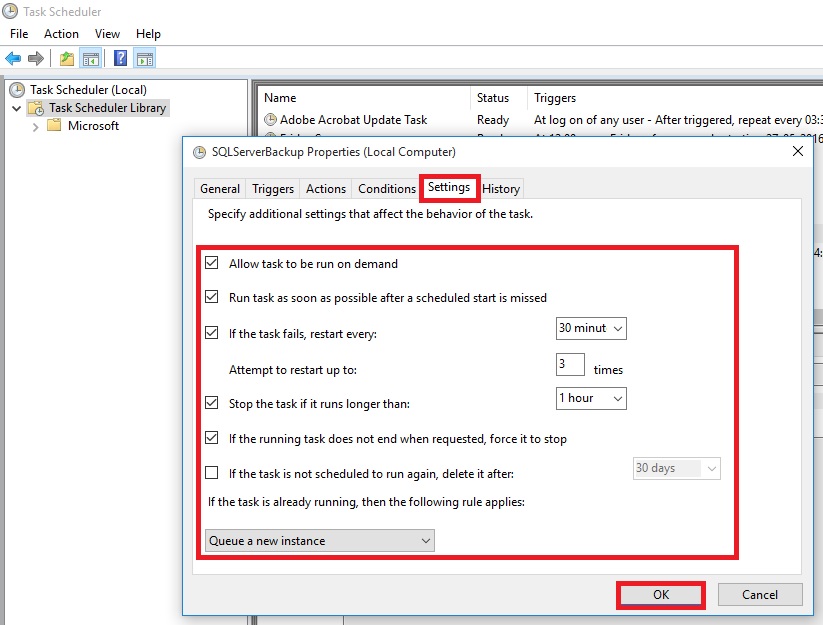Toggle the Show/Hide Console Tree icon
823x625 pixels.
90,58
